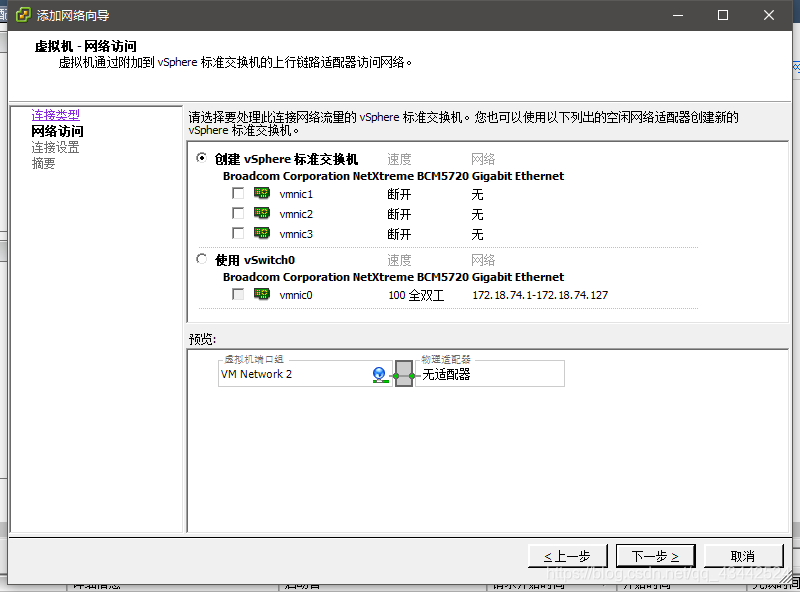Click the vmnic3 network adapter icon
Viewport: 800px width, 592px height.
coord(262,233)
